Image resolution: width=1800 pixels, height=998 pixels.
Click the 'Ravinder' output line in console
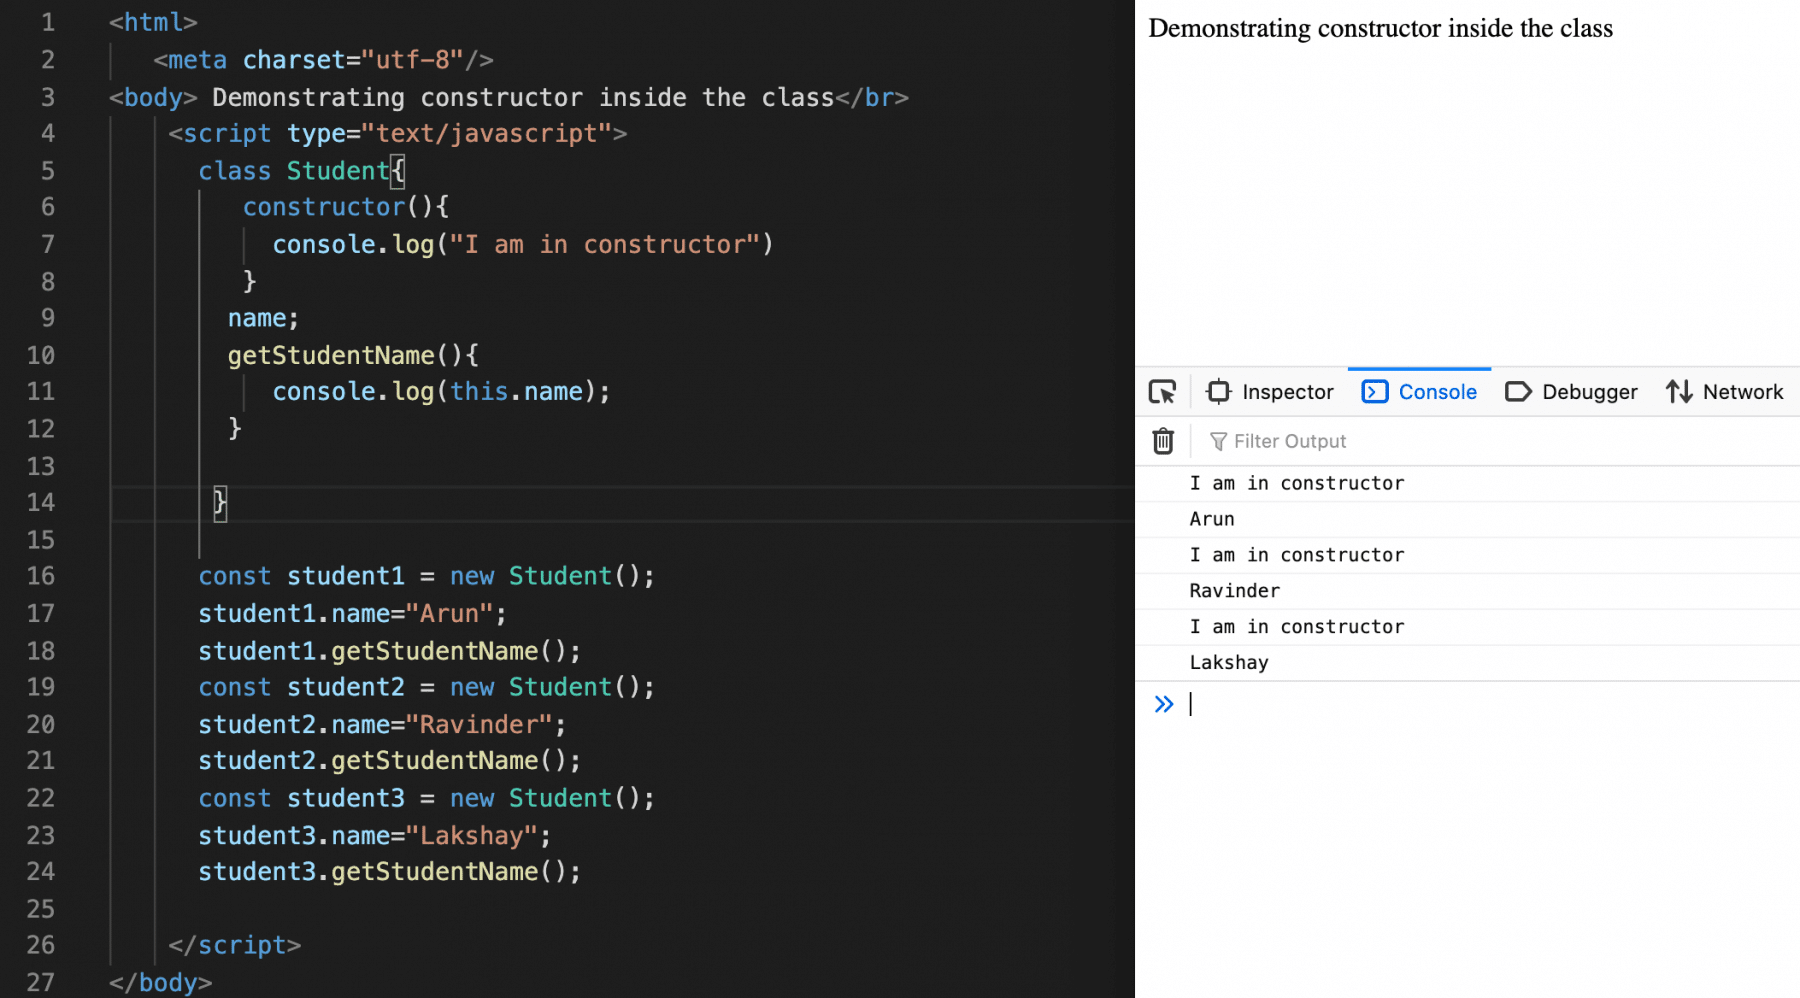click(x=1234, y=590)
